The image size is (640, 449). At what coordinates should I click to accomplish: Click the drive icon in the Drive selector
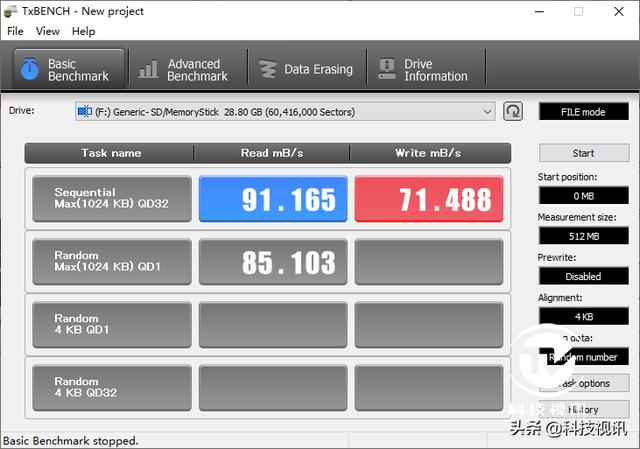pyautogui.click(x=84, y=111)
